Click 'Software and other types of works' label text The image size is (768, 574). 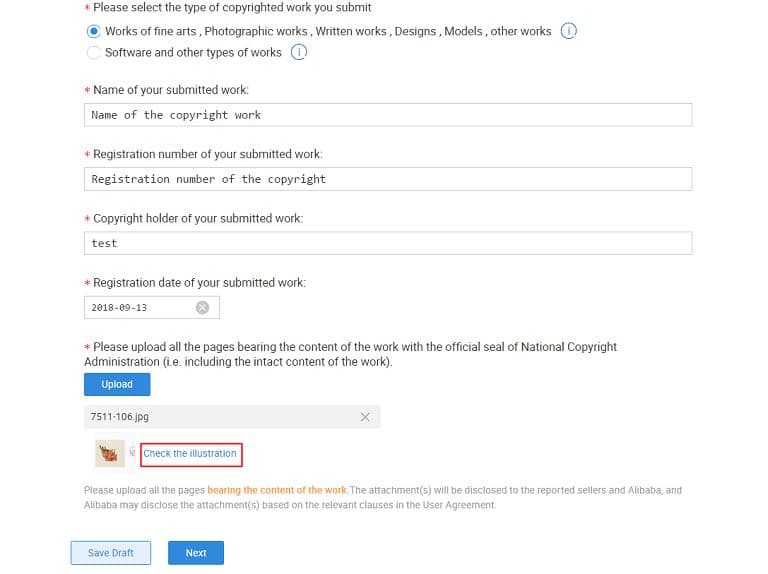tap(193, 52)
